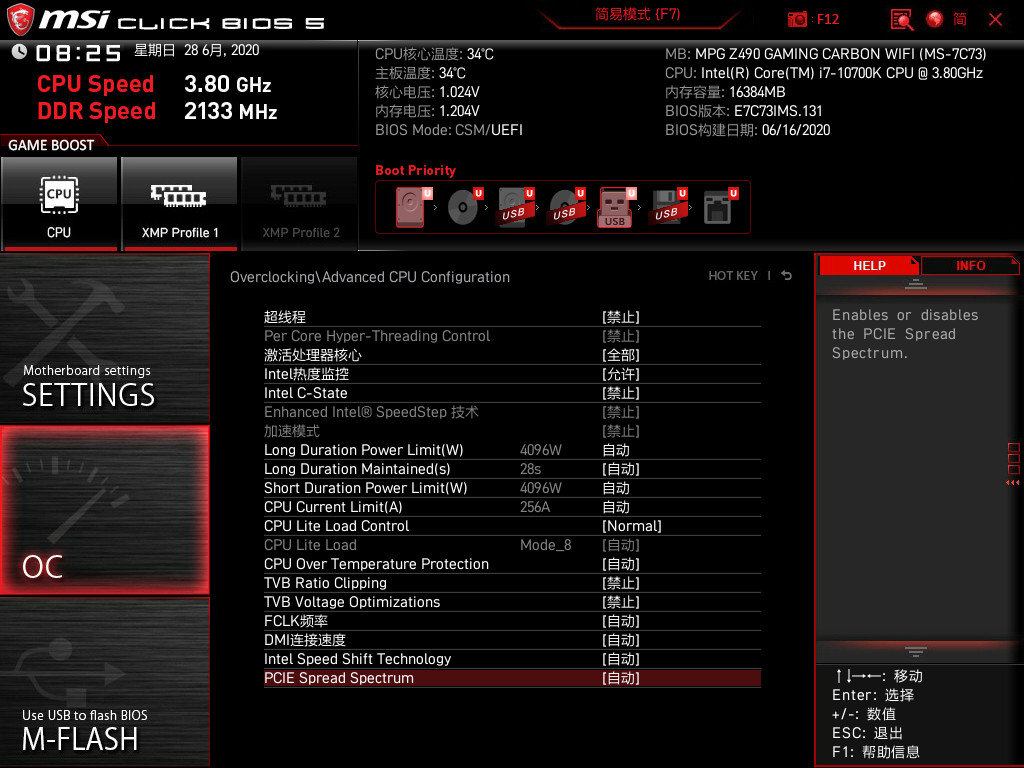Click the BIOS版本 E7C73IMS.131 text

pos(743,111)
